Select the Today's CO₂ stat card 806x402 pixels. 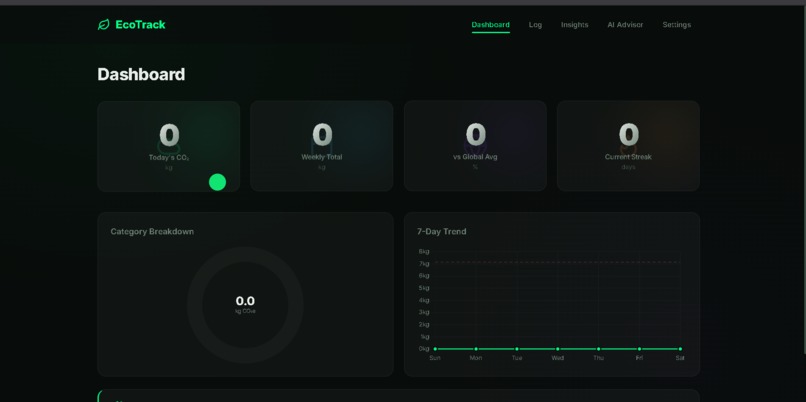pos(169,146)
